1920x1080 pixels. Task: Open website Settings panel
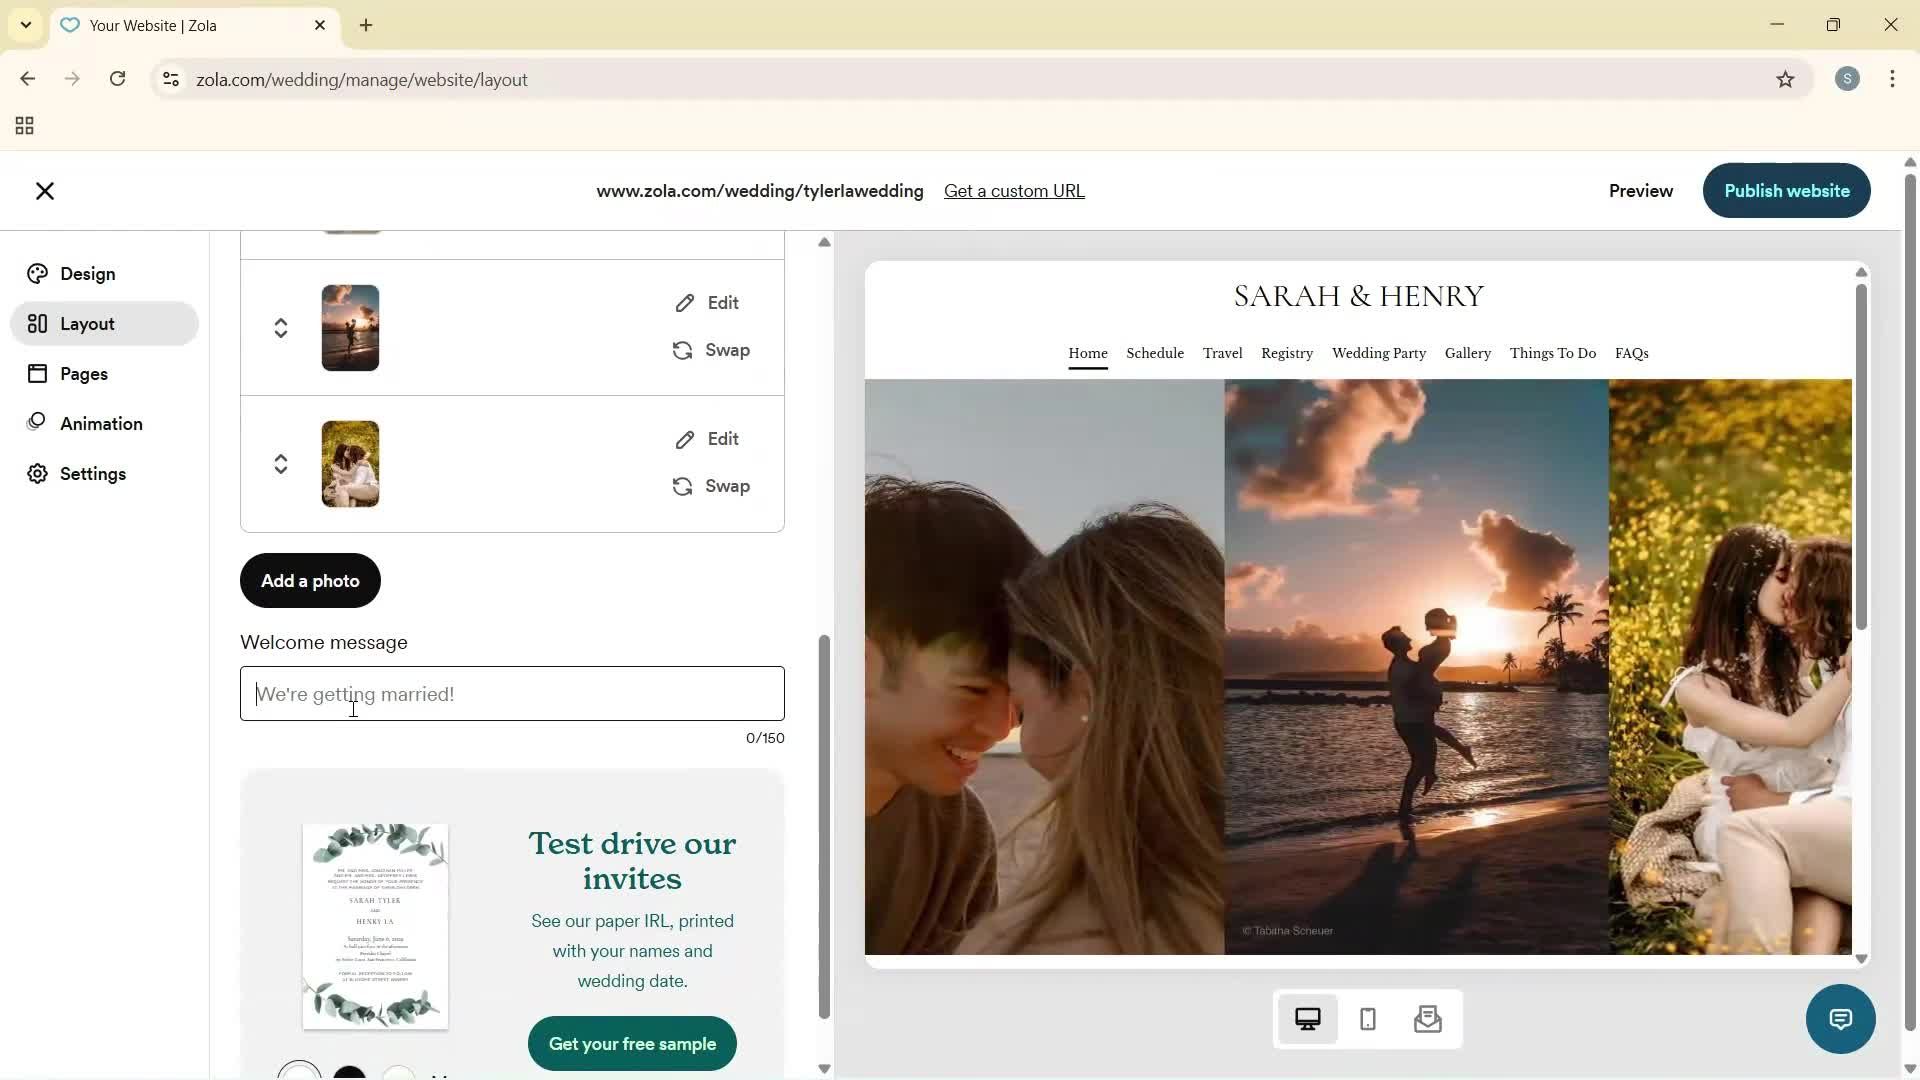click(x=93, y=473)
